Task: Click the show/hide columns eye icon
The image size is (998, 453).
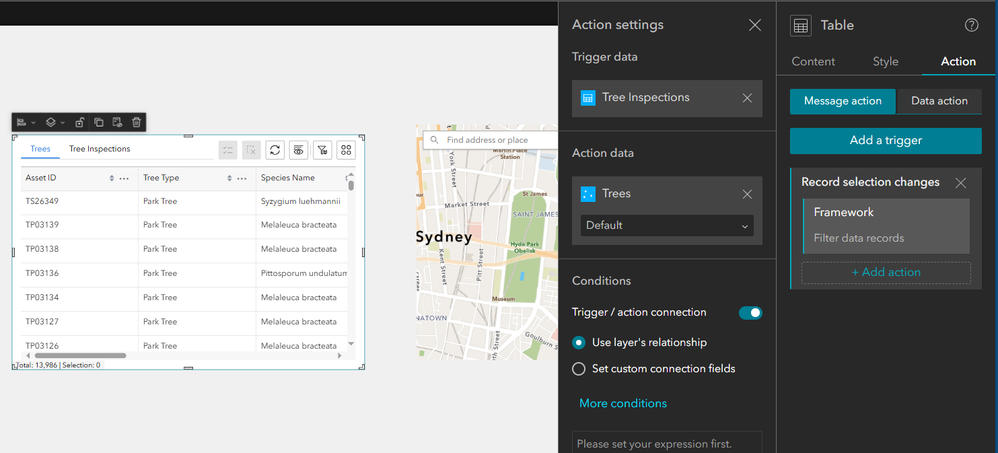Action: [299, 150]
